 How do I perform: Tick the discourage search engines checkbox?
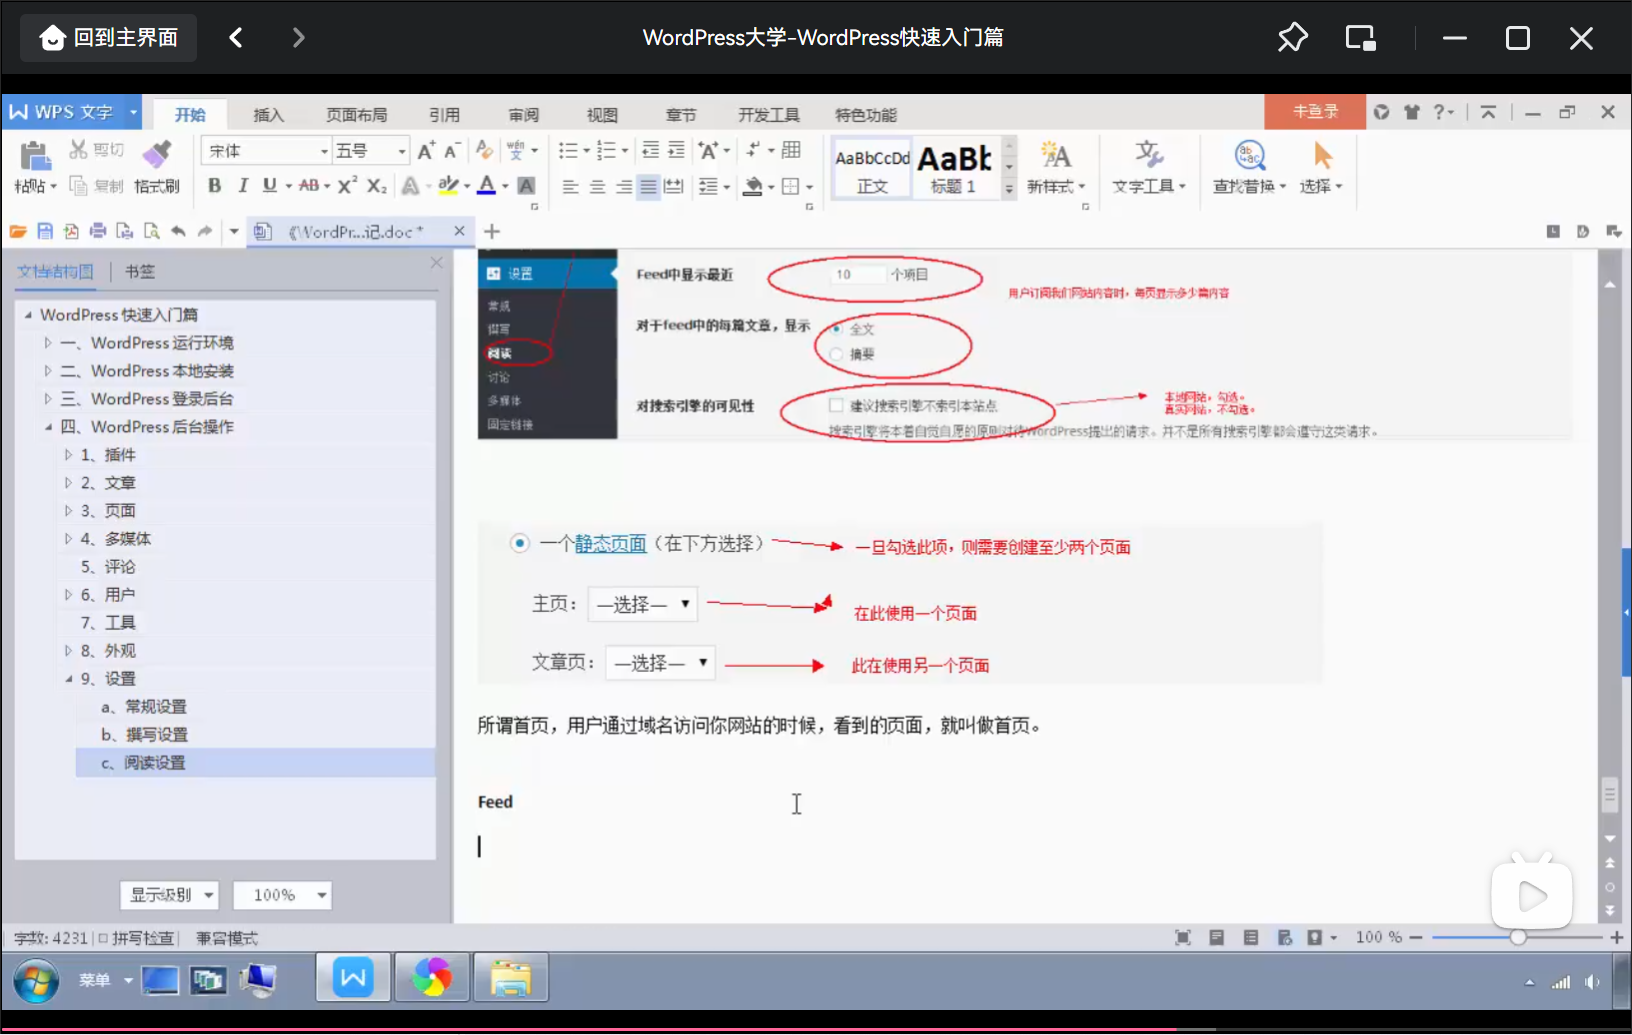(836, 405)
